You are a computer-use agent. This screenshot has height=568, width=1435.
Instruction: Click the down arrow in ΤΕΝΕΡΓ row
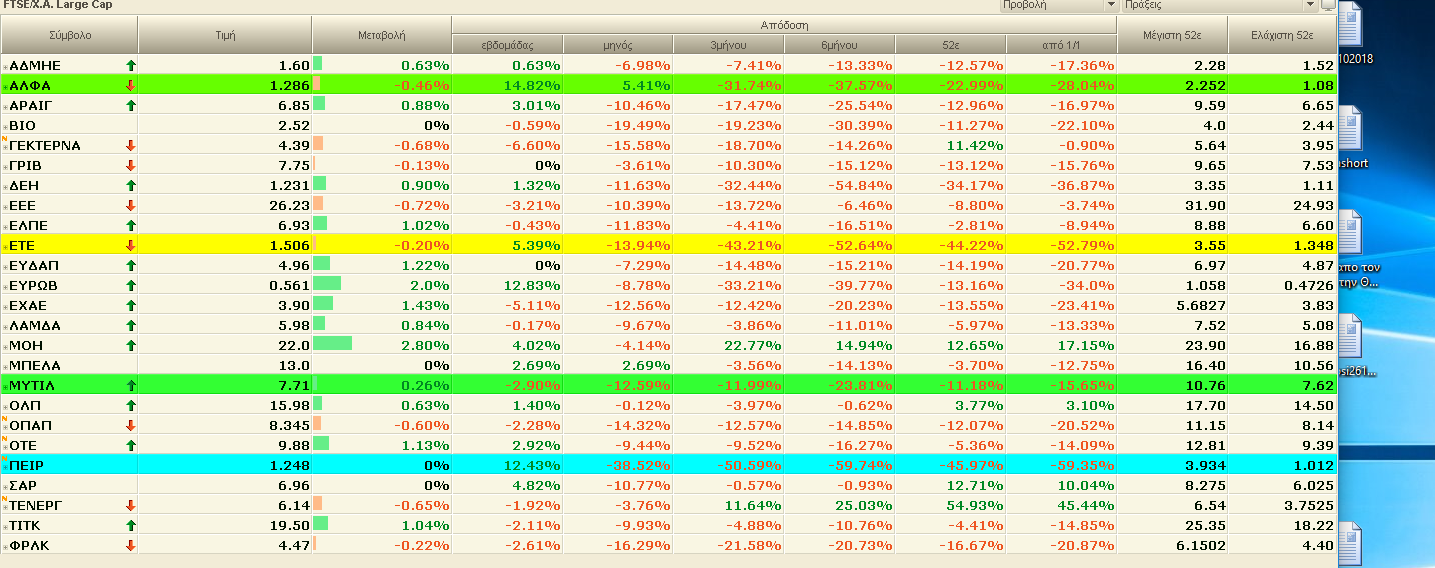tap(130, 505)
